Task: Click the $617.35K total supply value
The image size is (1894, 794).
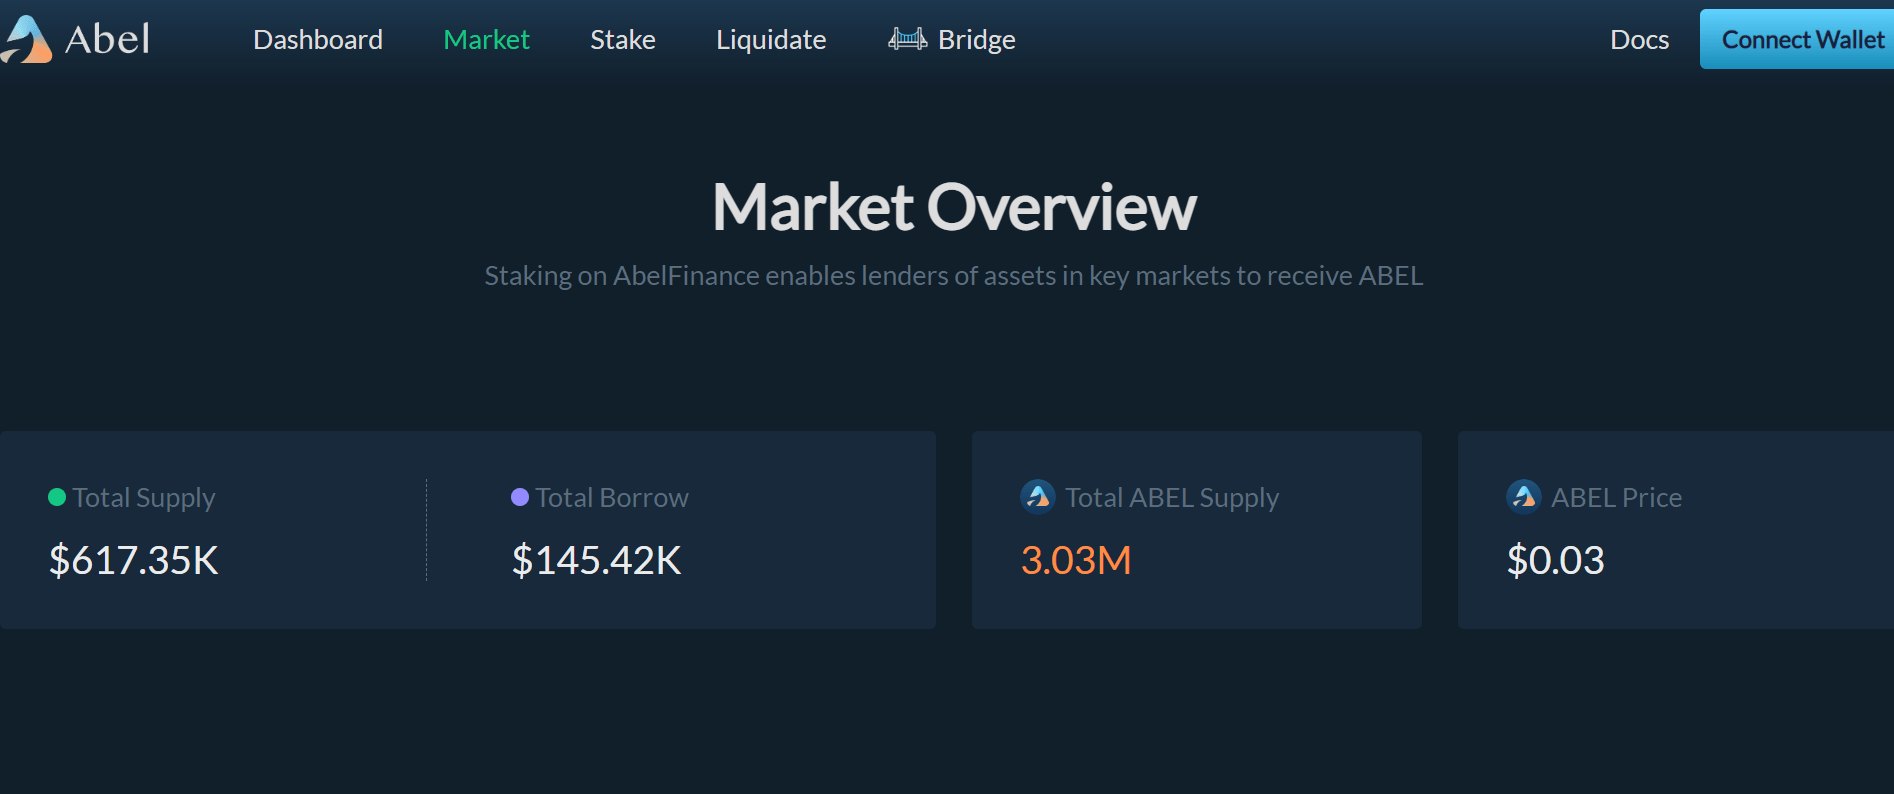Action: pos(134,560)
